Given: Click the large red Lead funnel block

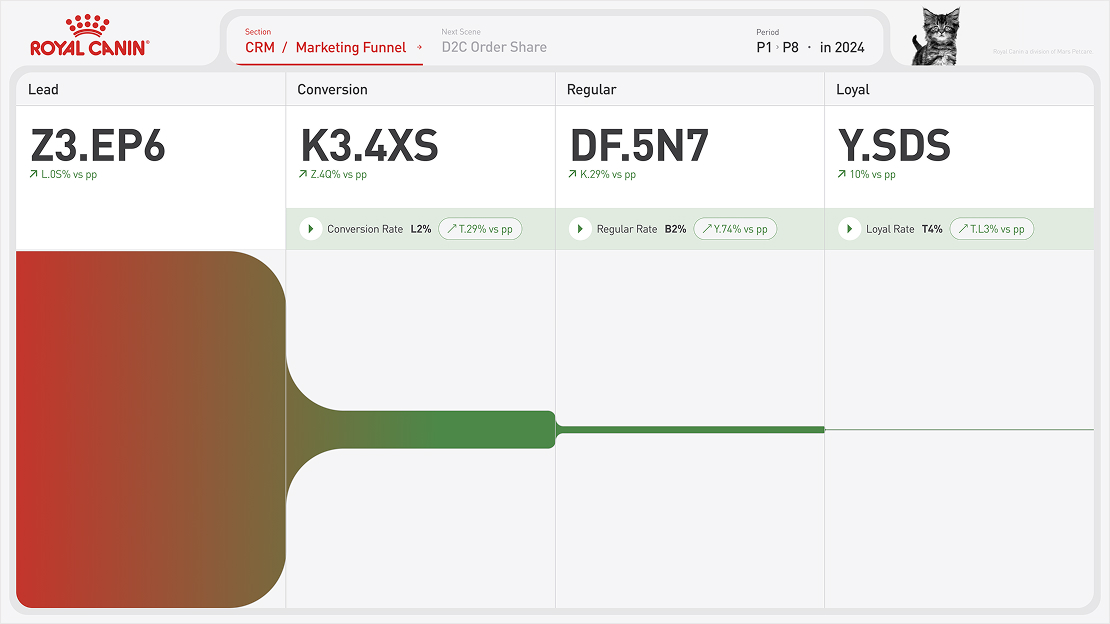Looking at the screenshot, I should pyautogui.click(x=151, y=429).
